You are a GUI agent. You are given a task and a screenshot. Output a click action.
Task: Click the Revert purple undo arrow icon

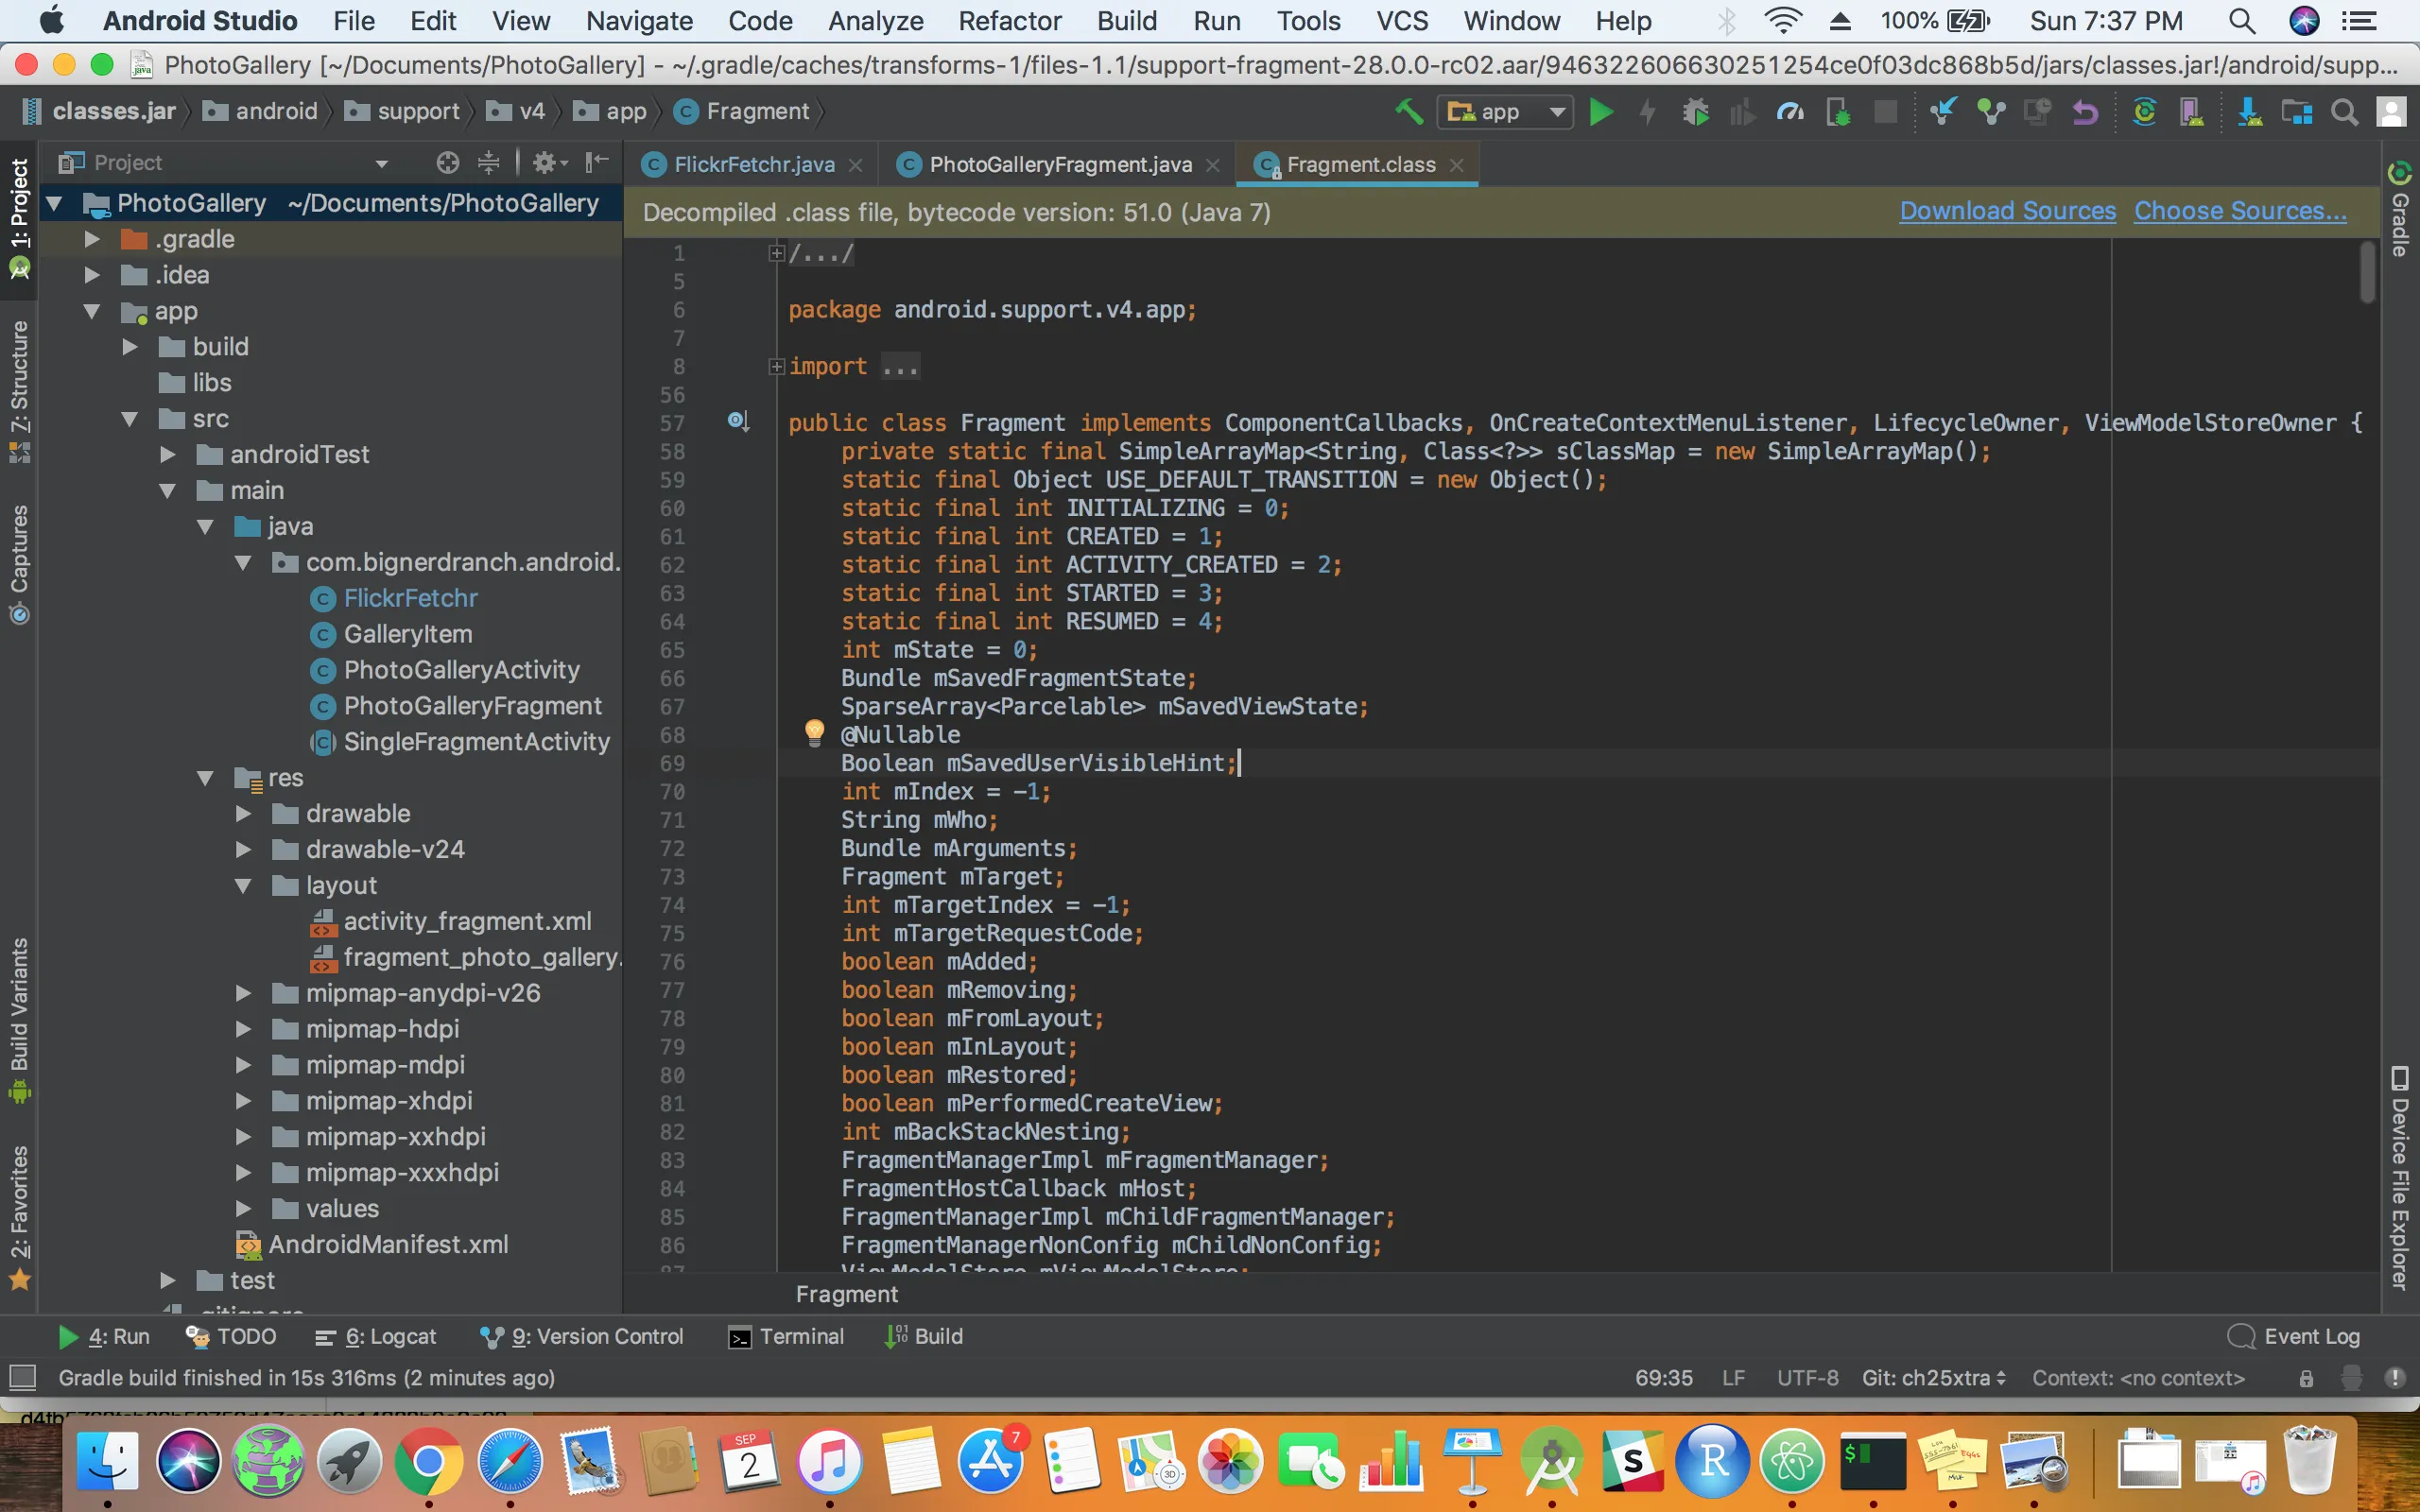click(2085, 111)
